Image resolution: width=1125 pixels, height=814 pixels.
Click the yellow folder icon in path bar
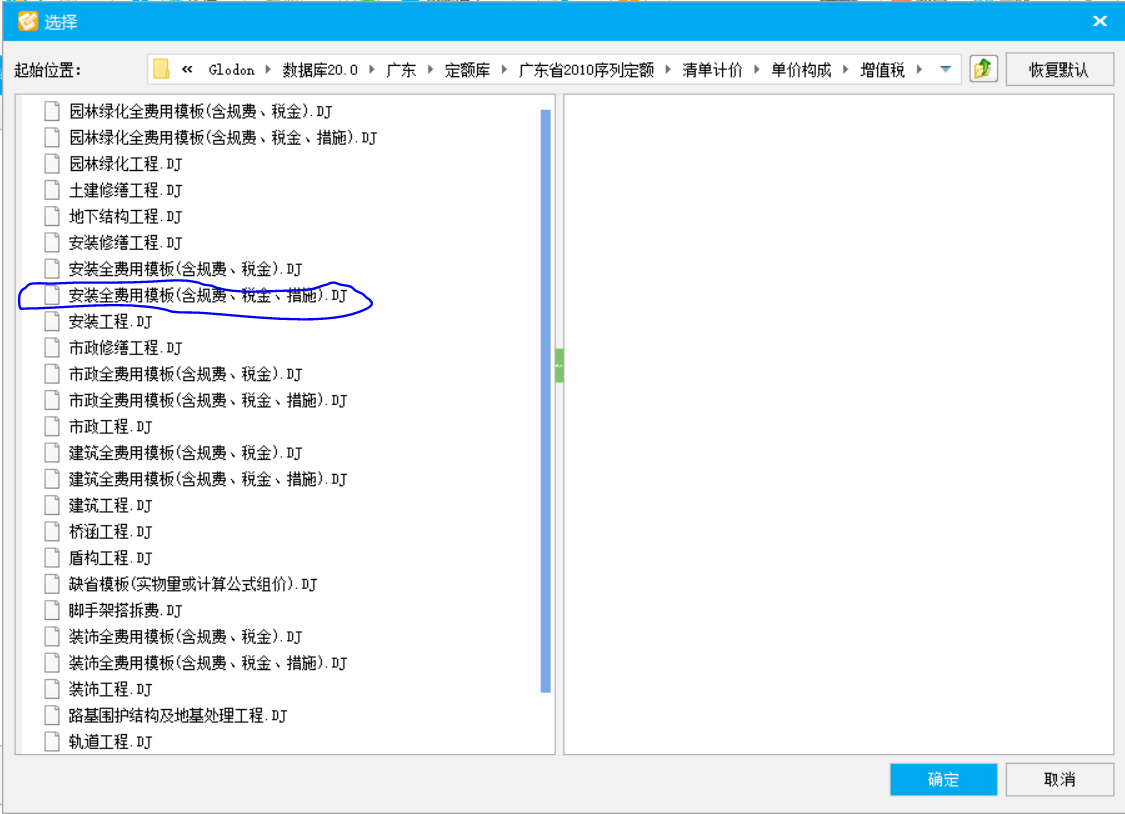(161, 69)
